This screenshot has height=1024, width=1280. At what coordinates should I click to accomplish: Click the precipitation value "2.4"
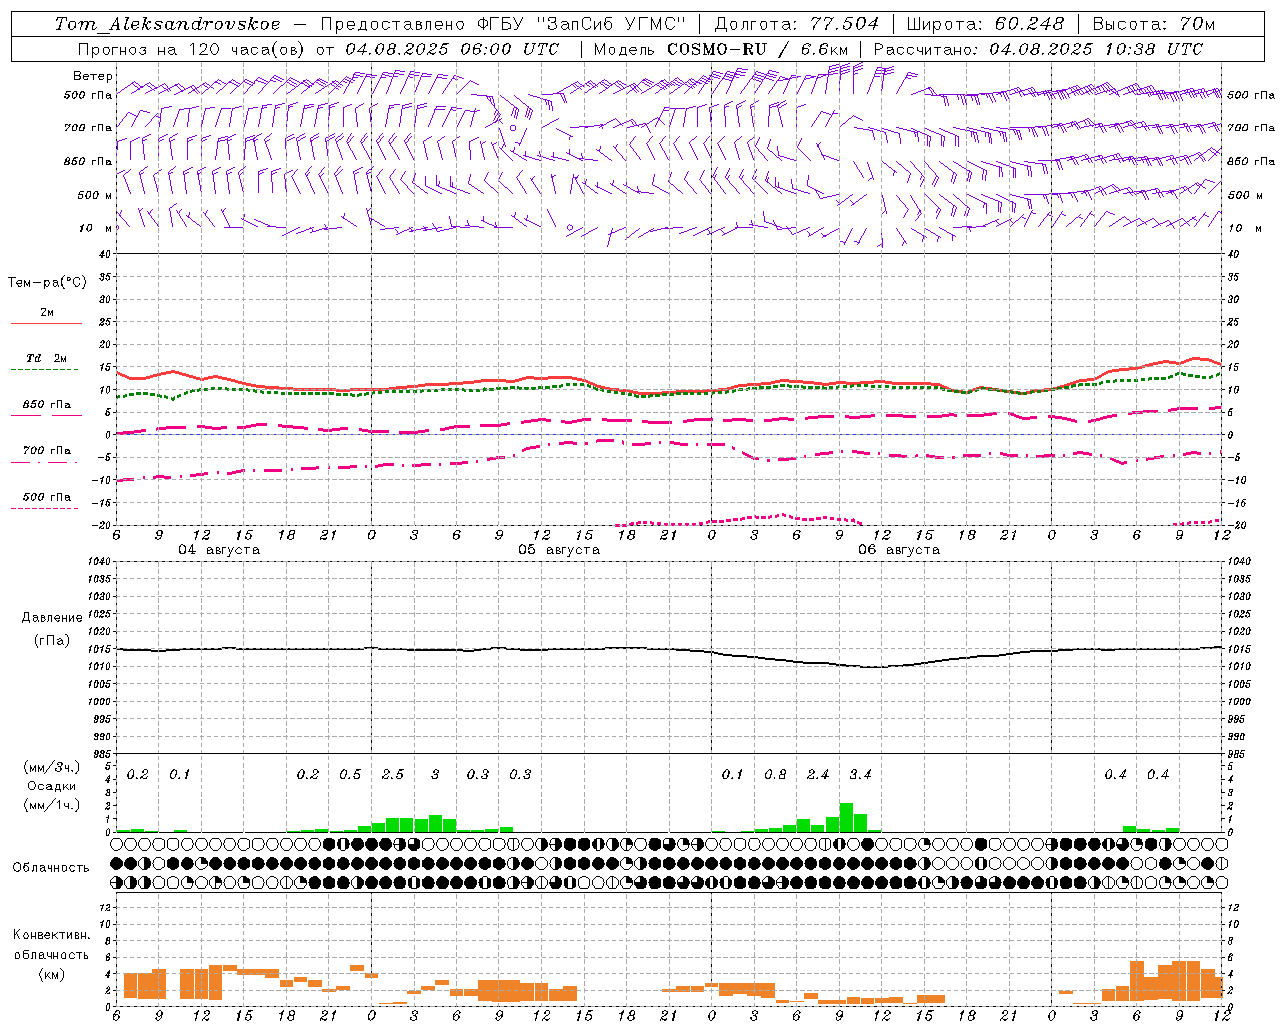coord(818,774)
